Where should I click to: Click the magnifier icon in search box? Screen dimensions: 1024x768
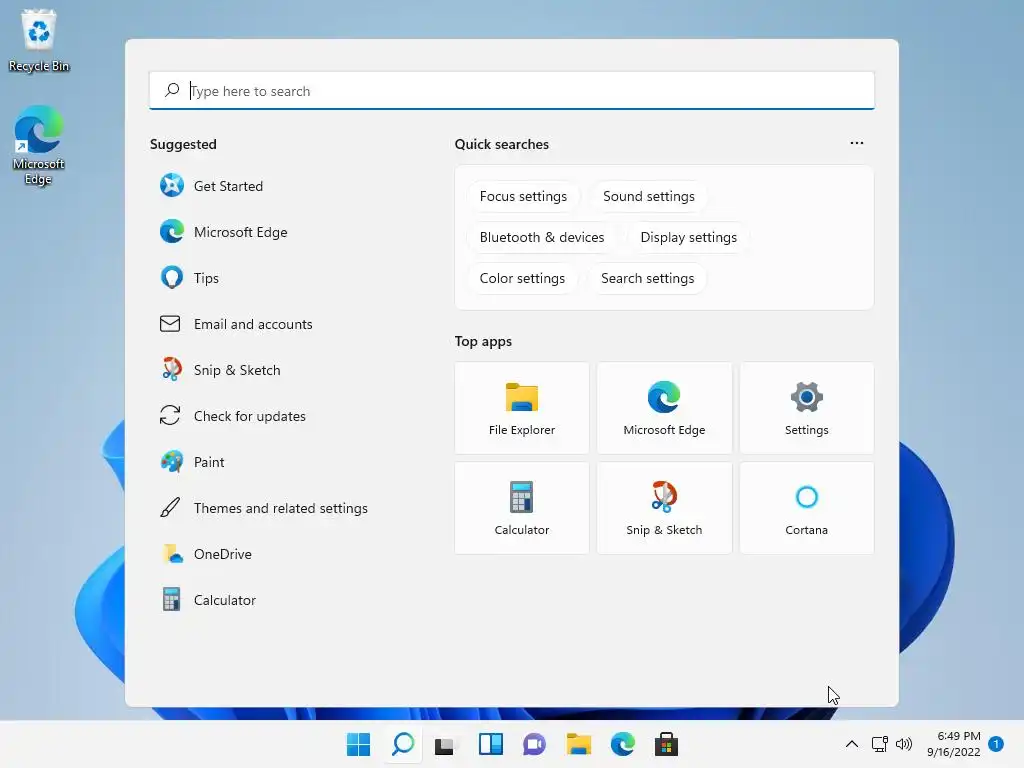(x=172, y=90)
